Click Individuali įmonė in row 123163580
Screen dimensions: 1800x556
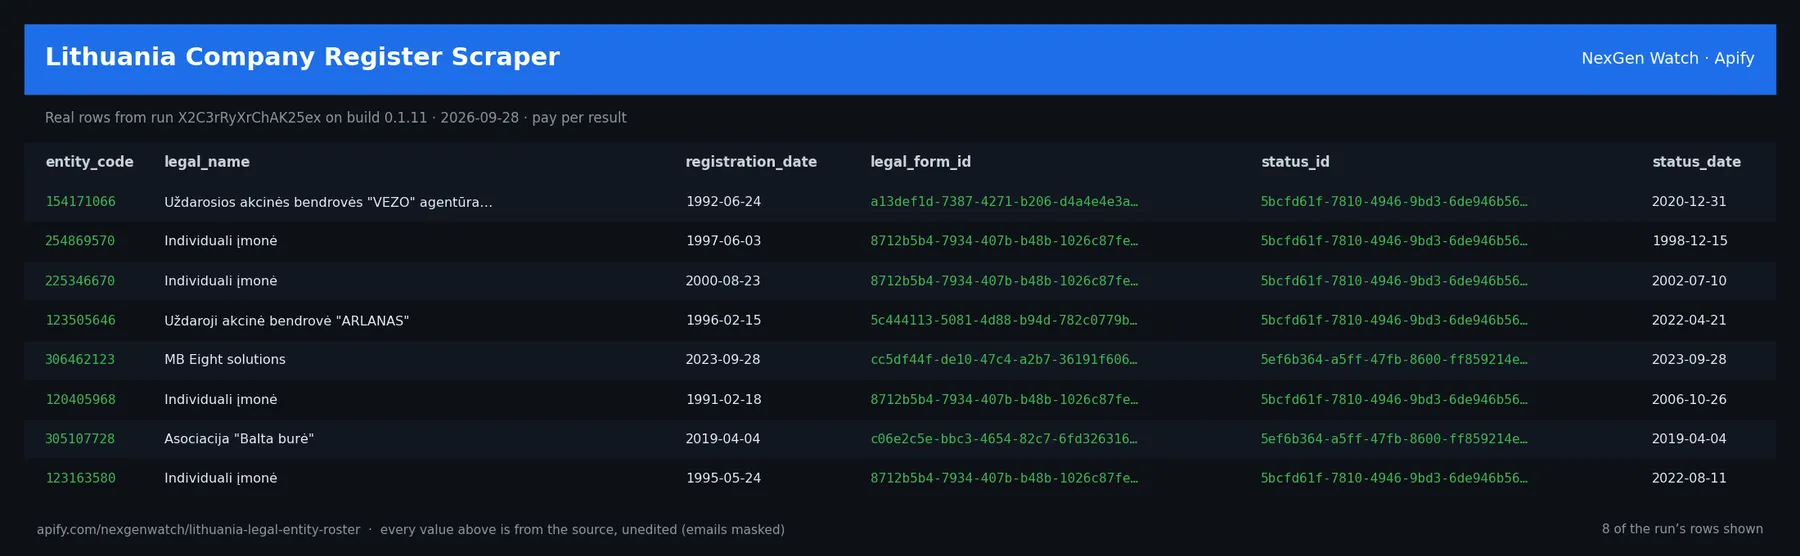tap(221, 479)
